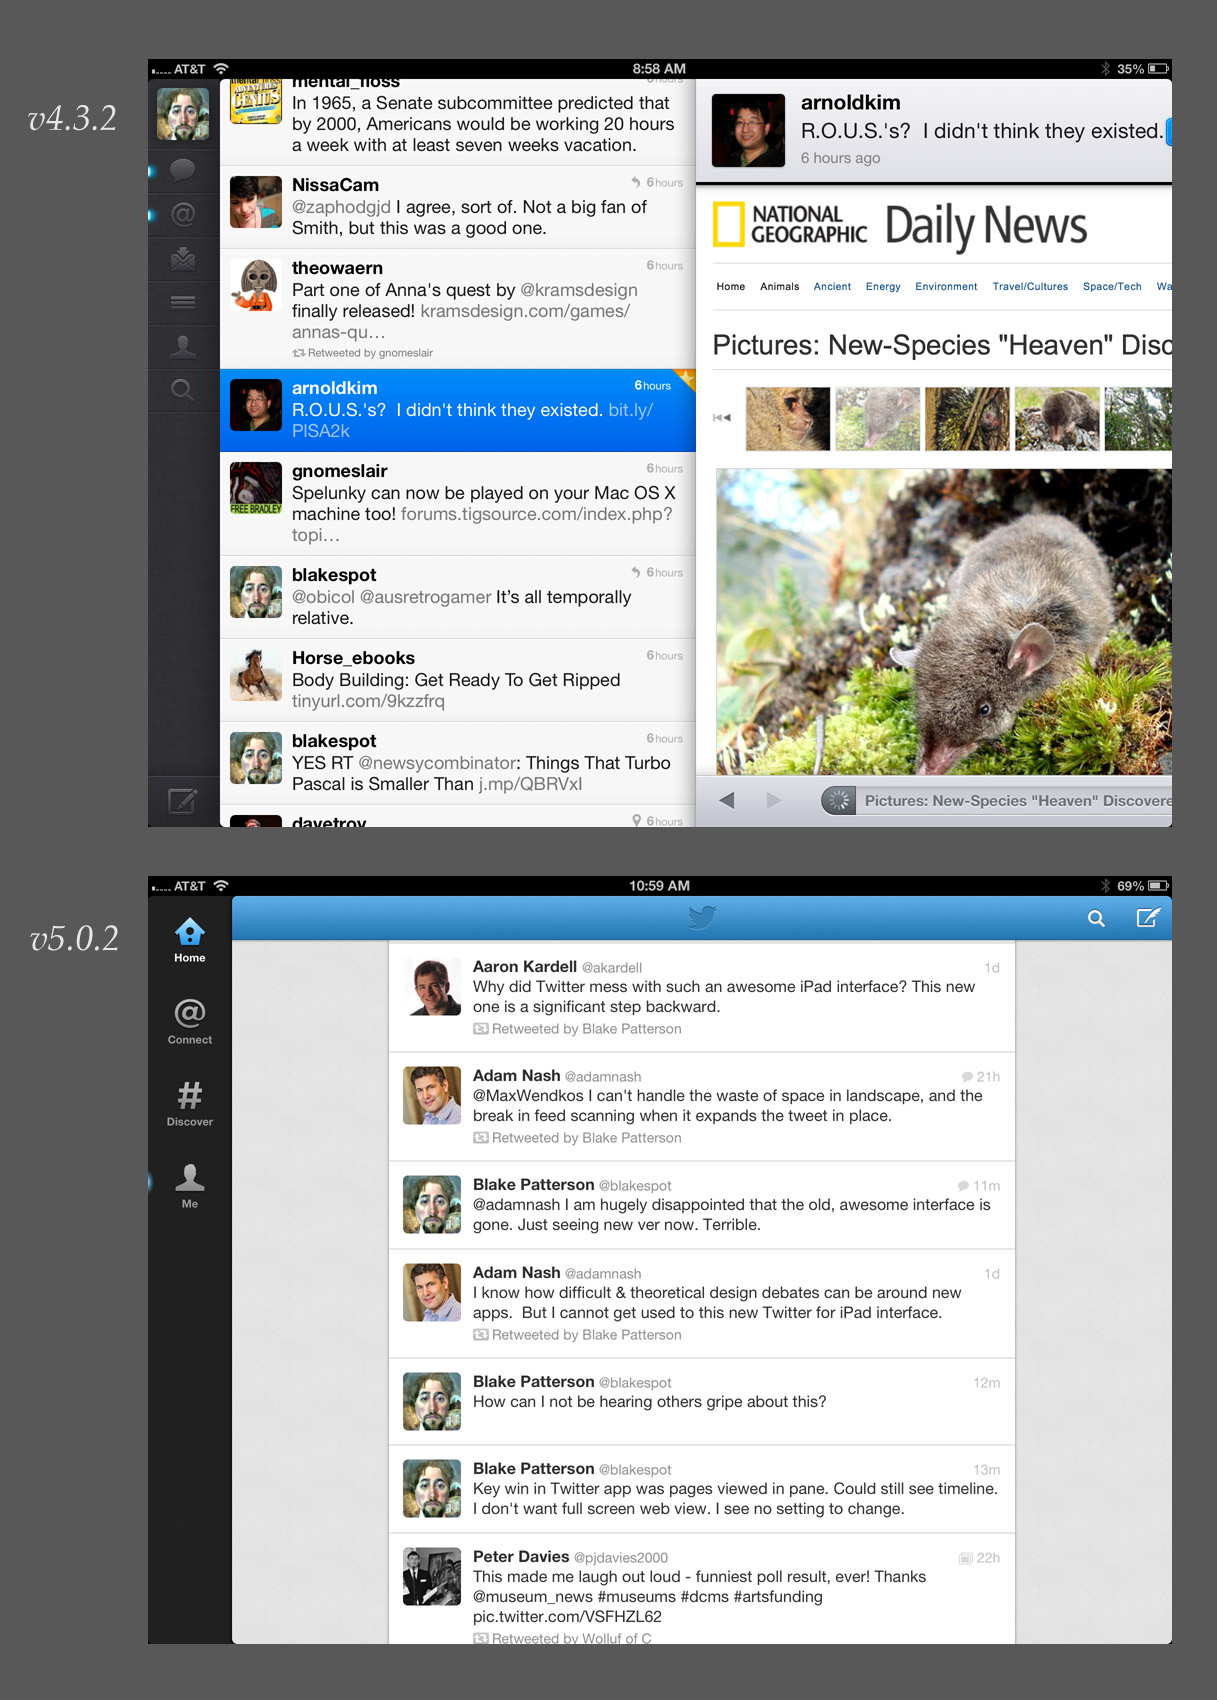This screenshot has height=1700, width=1217.
Task: Select the spiny porcupine gallery thumbnail
Action: tap(967, 418)
